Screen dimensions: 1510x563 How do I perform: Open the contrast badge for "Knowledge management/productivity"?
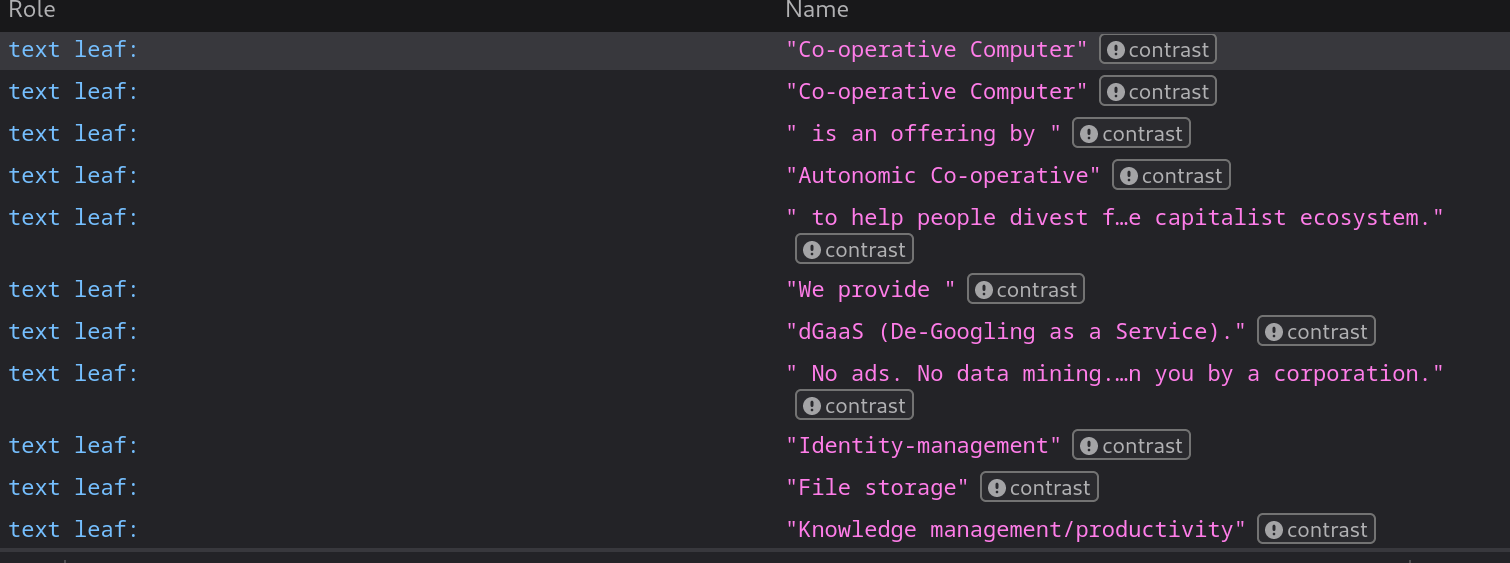click(x=1315, y=530)
